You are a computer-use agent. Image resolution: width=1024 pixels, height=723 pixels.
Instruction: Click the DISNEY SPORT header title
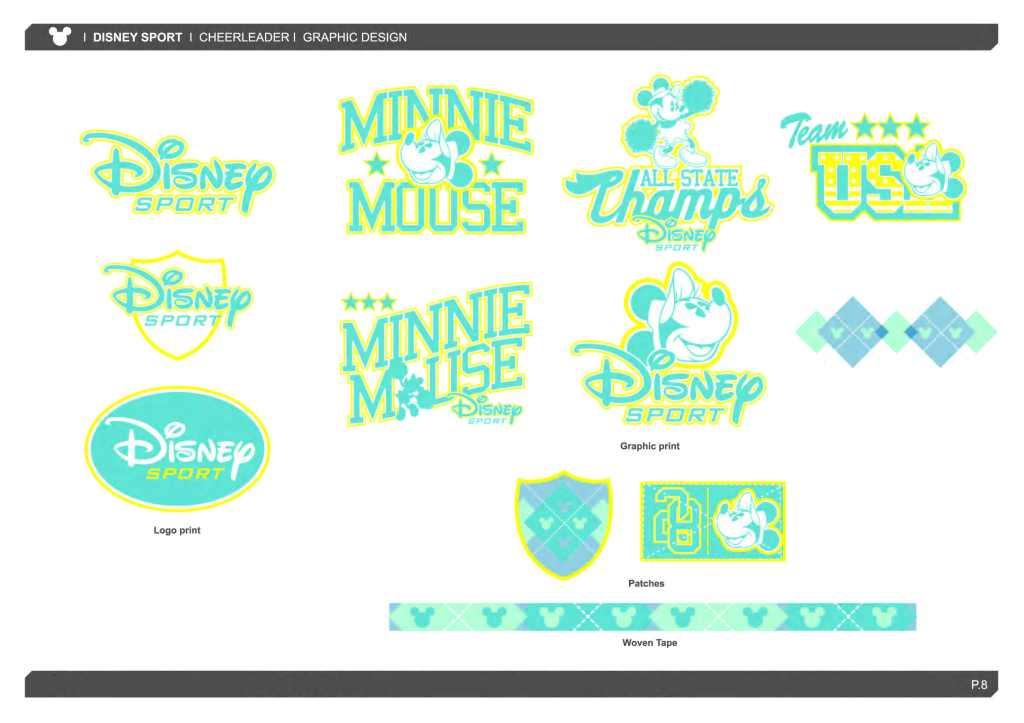tap(138, 38)
